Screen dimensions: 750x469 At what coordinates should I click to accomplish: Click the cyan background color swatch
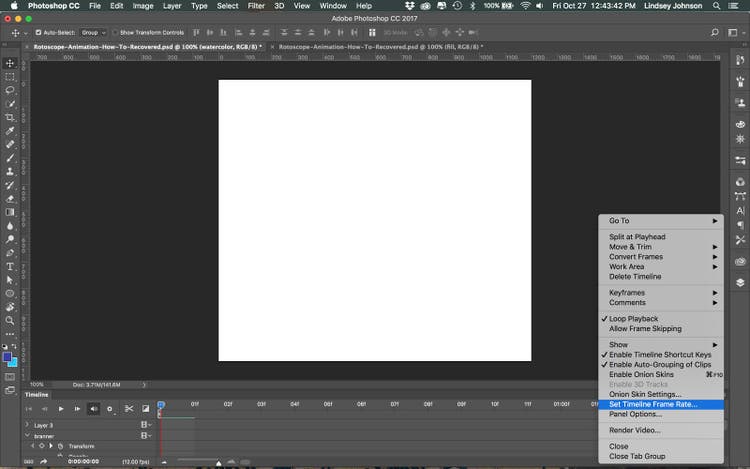[x=13, y=363]
